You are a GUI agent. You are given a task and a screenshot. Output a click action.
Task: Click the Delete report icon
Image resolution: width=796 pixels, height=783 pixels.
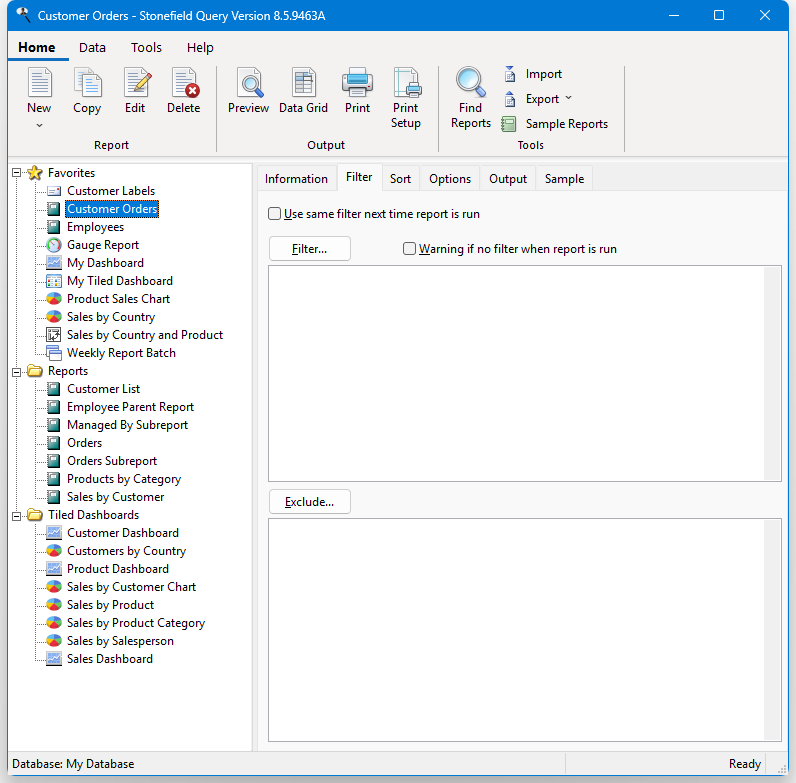(x=184, y=85)
